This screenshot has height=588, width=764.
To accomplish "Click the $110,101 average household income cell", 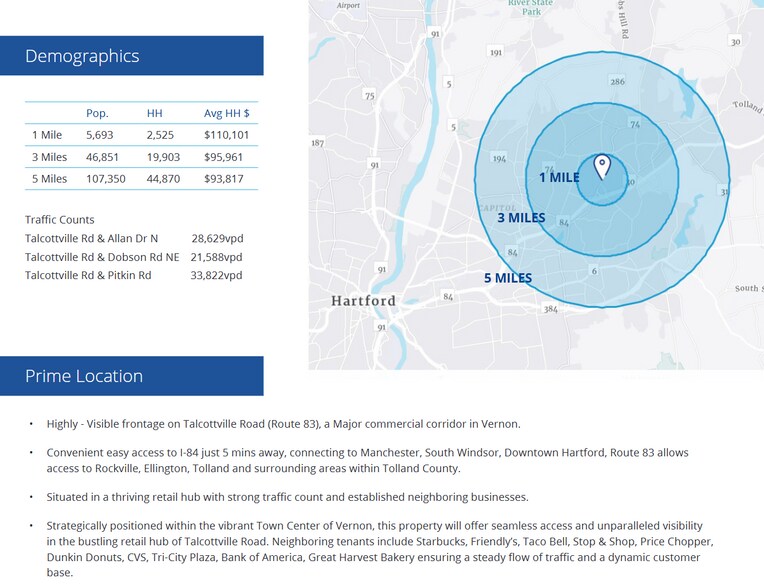I will click(226, 134).
